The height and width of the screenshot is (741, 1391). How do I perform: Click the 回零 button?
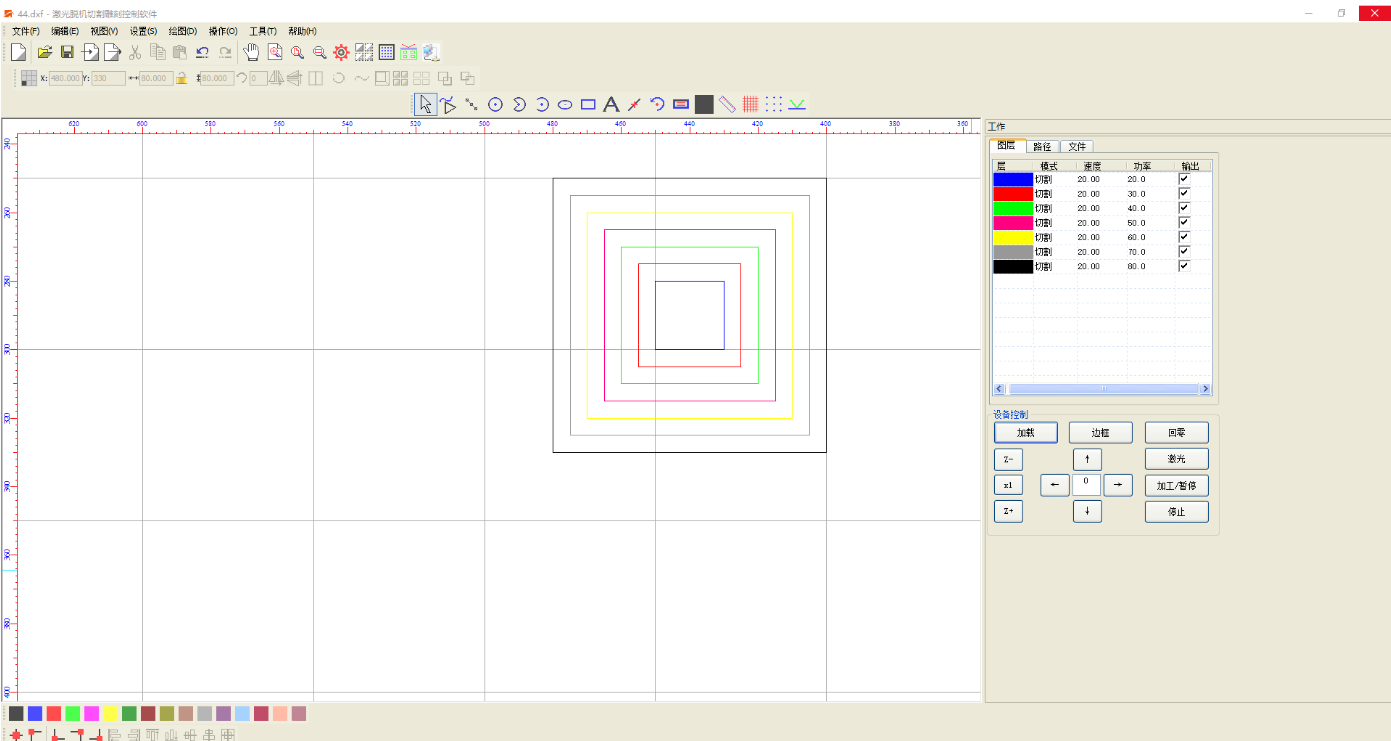click(1177, 433)
